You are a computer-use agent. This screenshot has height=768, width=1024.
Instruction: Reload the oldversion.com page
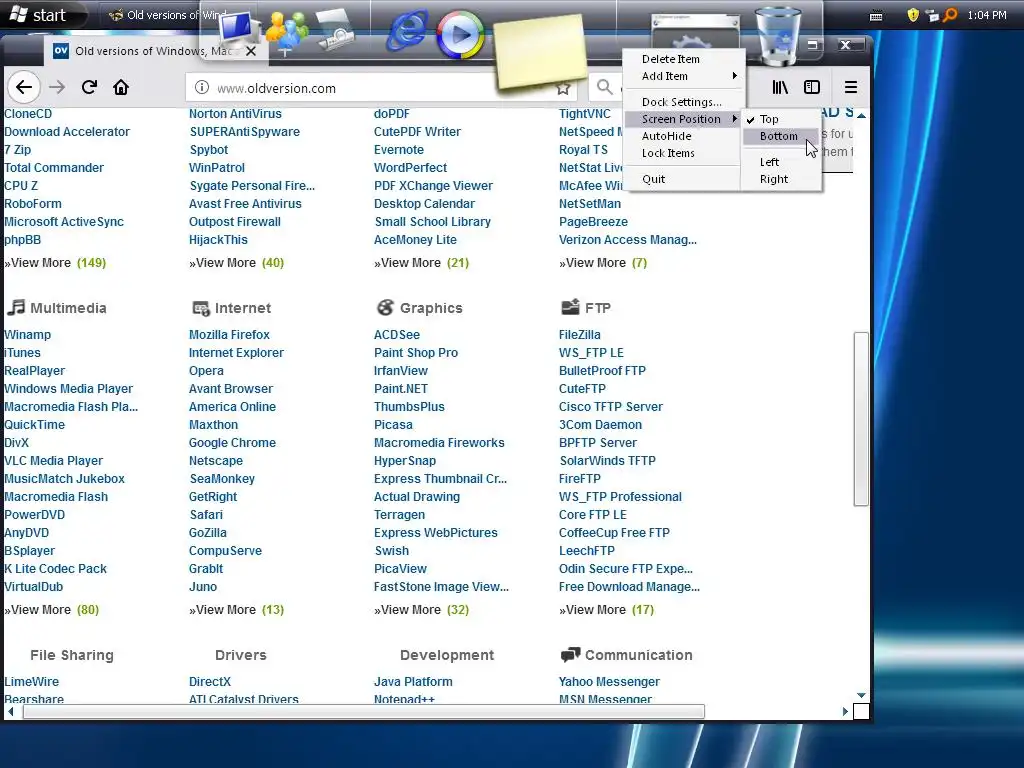pos(89,88)
